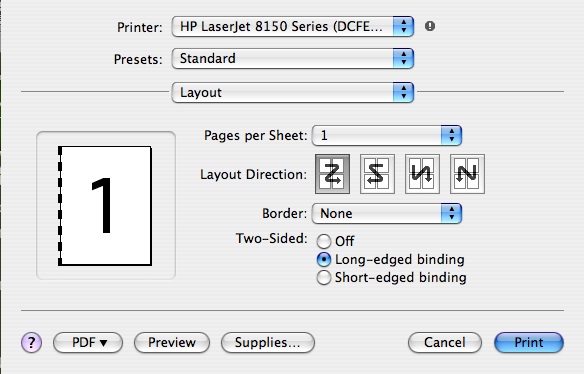Select the reversed-Z right-to-left layout direction

coord(377,174)
